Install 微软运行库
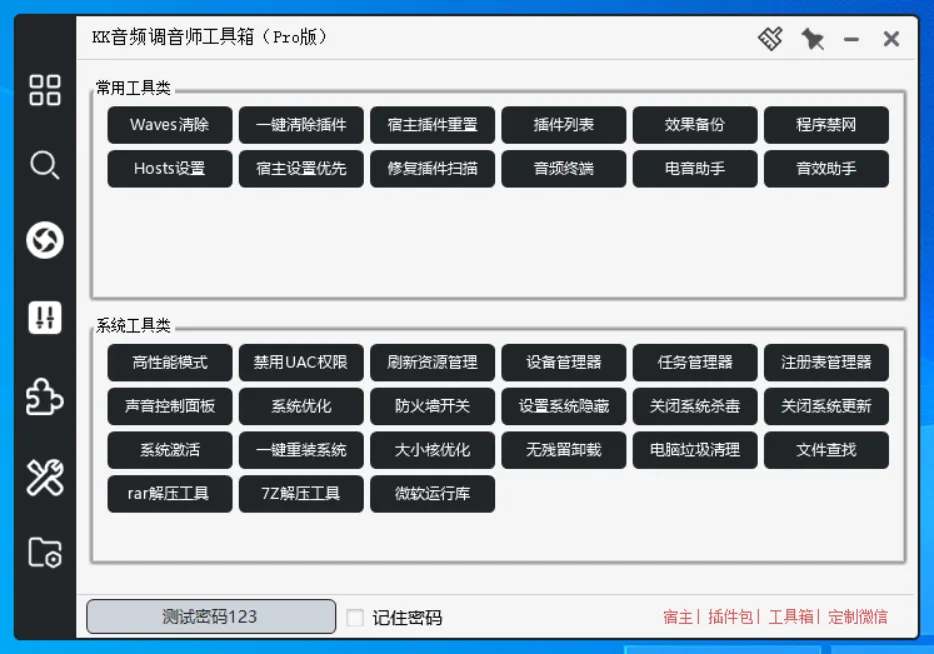Screen dimensions: 934x654 (432, 494)
